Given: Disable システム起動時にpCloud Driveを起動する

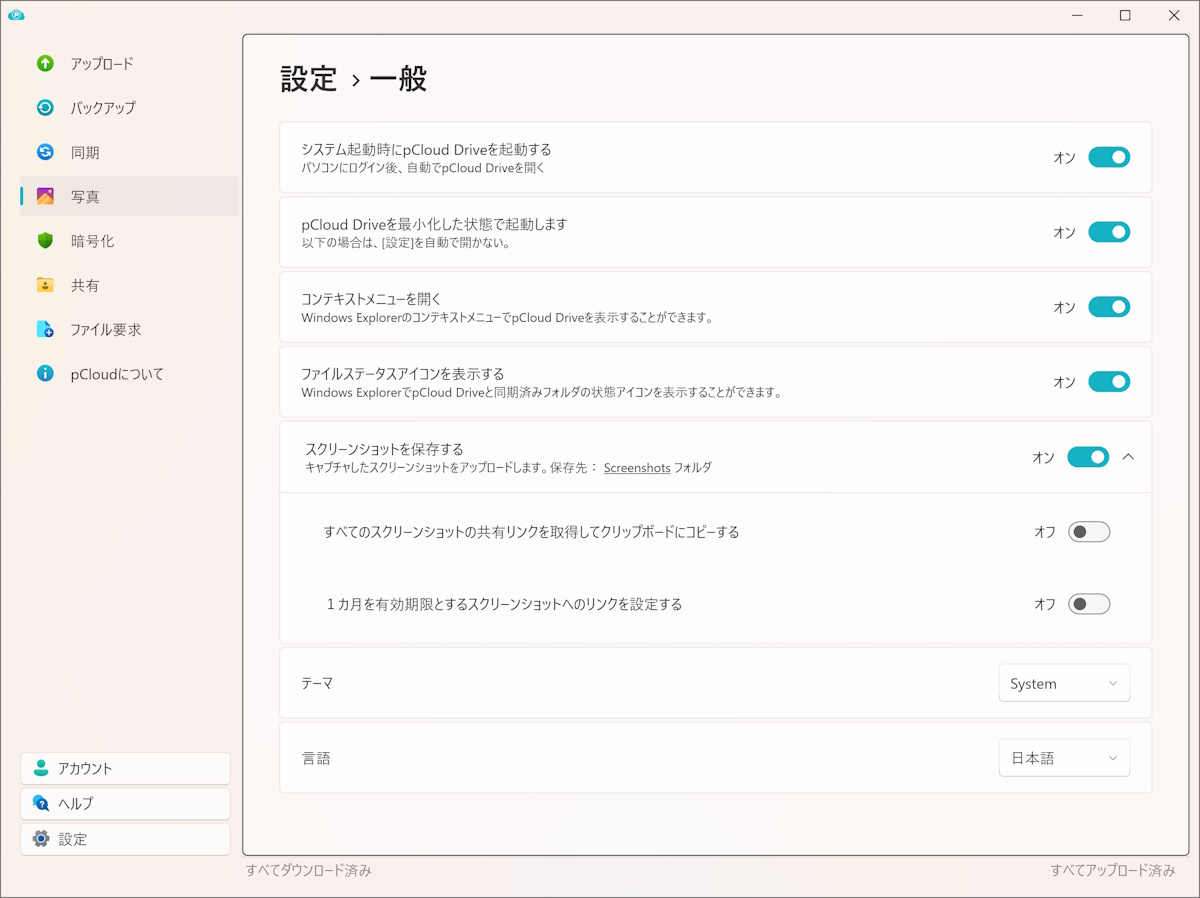Looking at the screenshot, I should click(x=1109, y=157).
